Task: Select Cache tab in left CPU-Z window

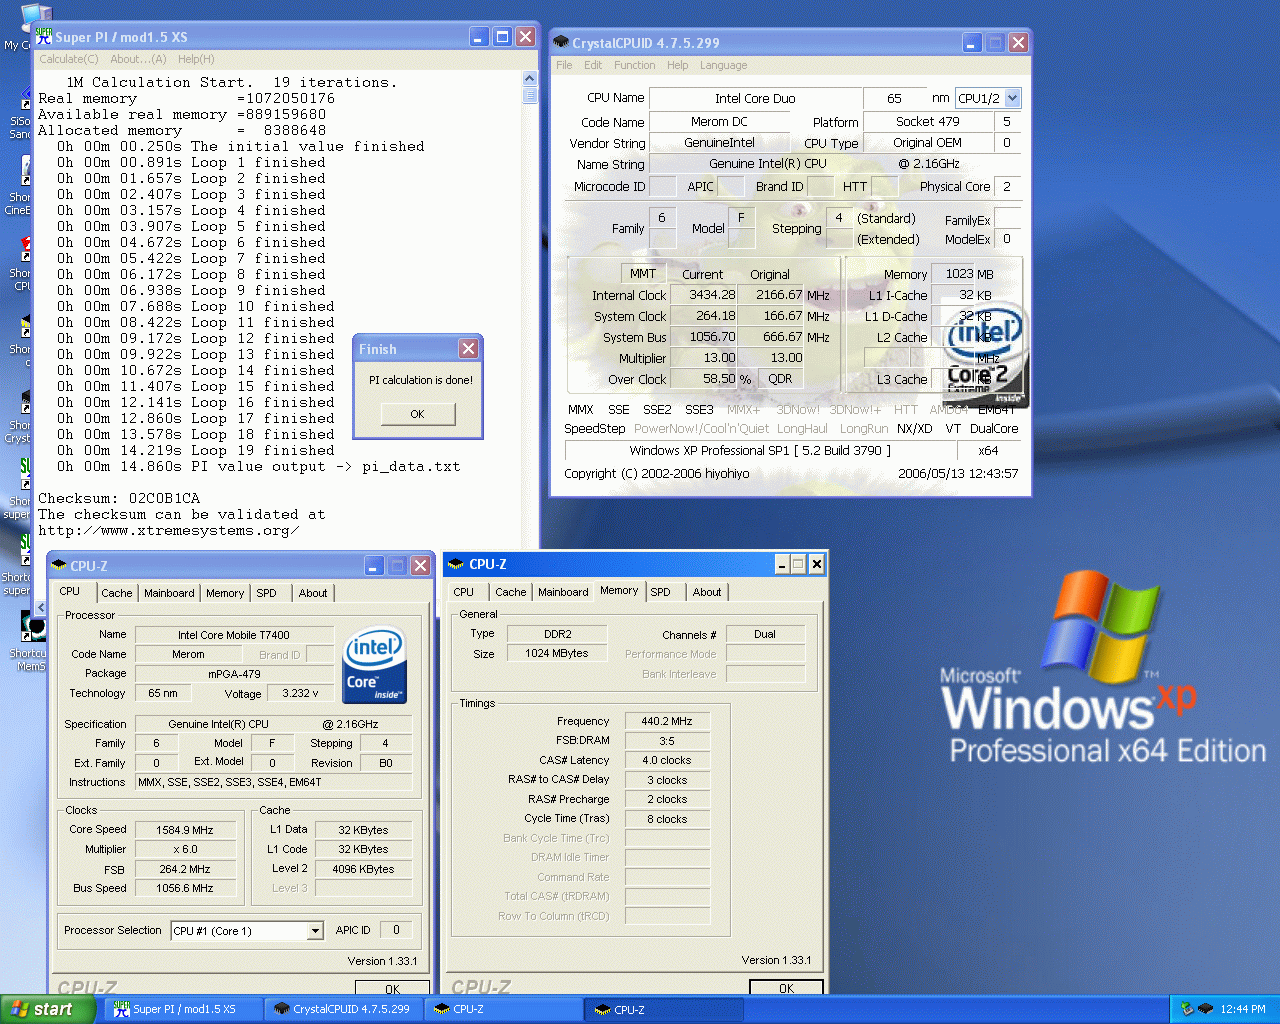Action: pyautogui.click(x=117, y=593)
